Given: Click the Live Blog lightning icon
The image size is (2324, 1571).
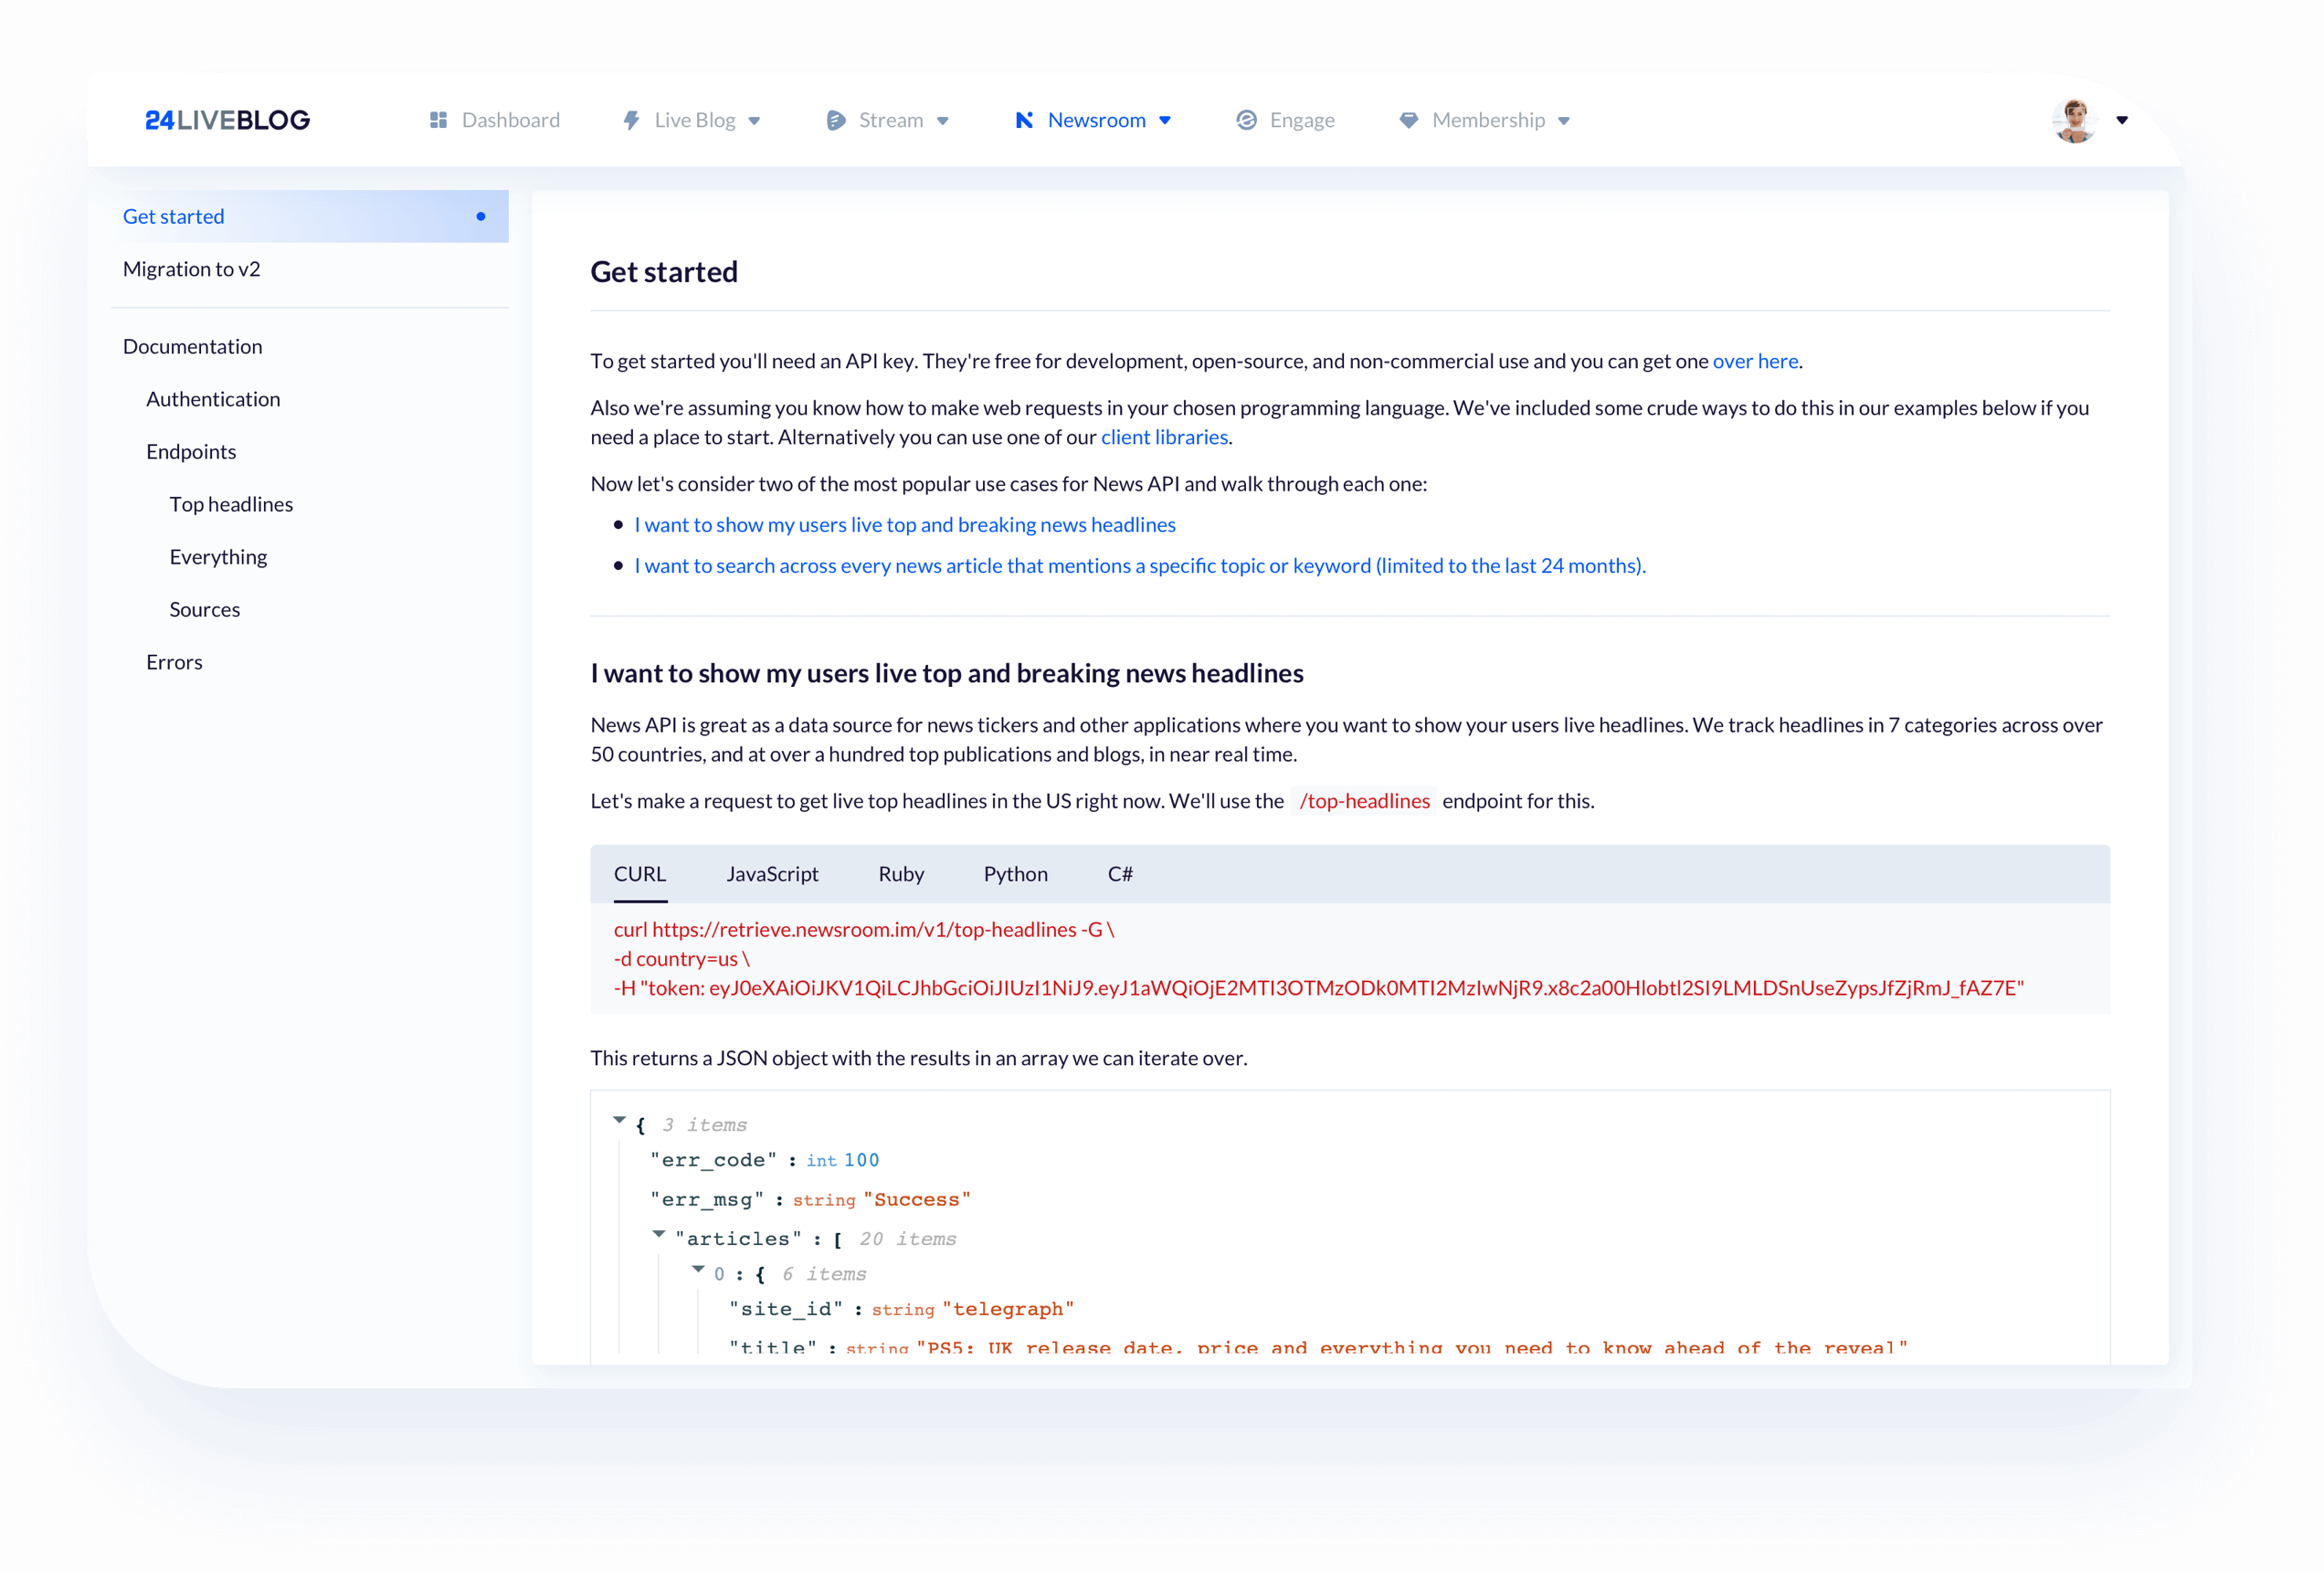Looking at the screenshot, I should point(631,120).
